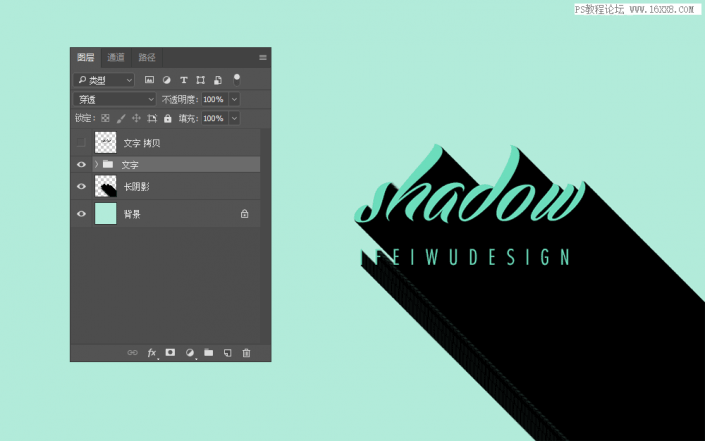This screenshot has width=705, height=441.
Task: Click the link layers icon
Action: click(133, 353)
